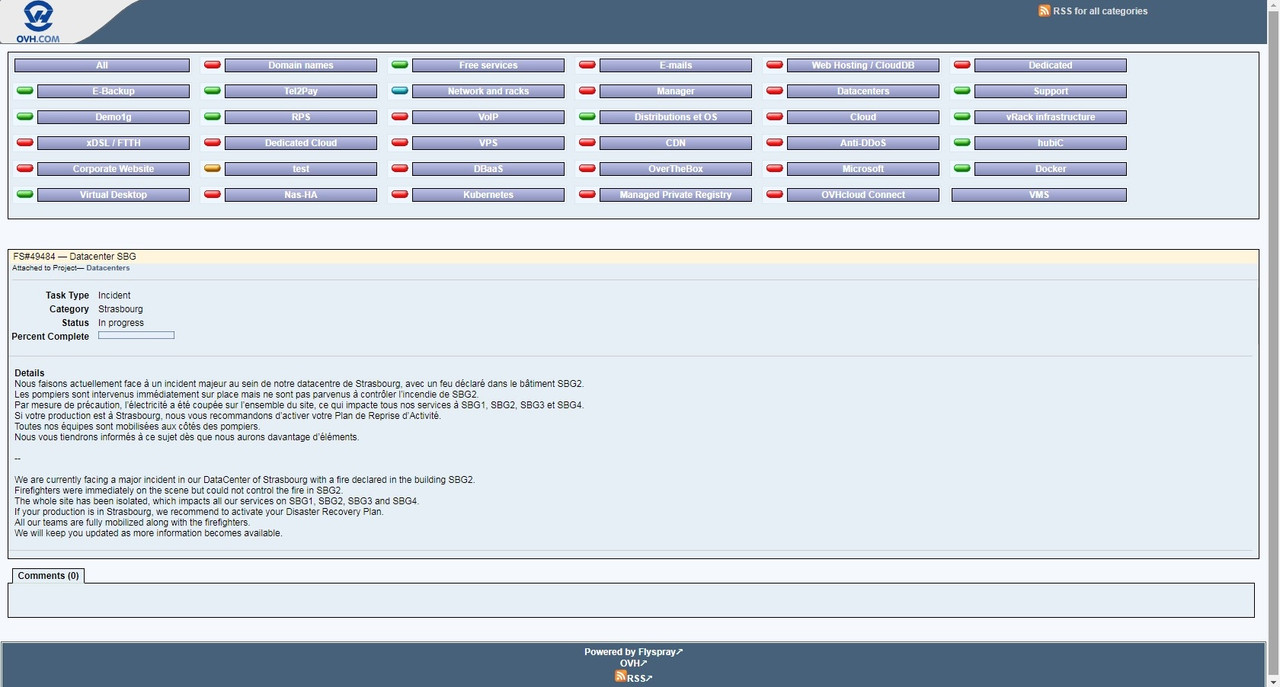1280x687 pixels.
Task: Click green status icon beside E-Backup
Action: (x=25, y=91)
